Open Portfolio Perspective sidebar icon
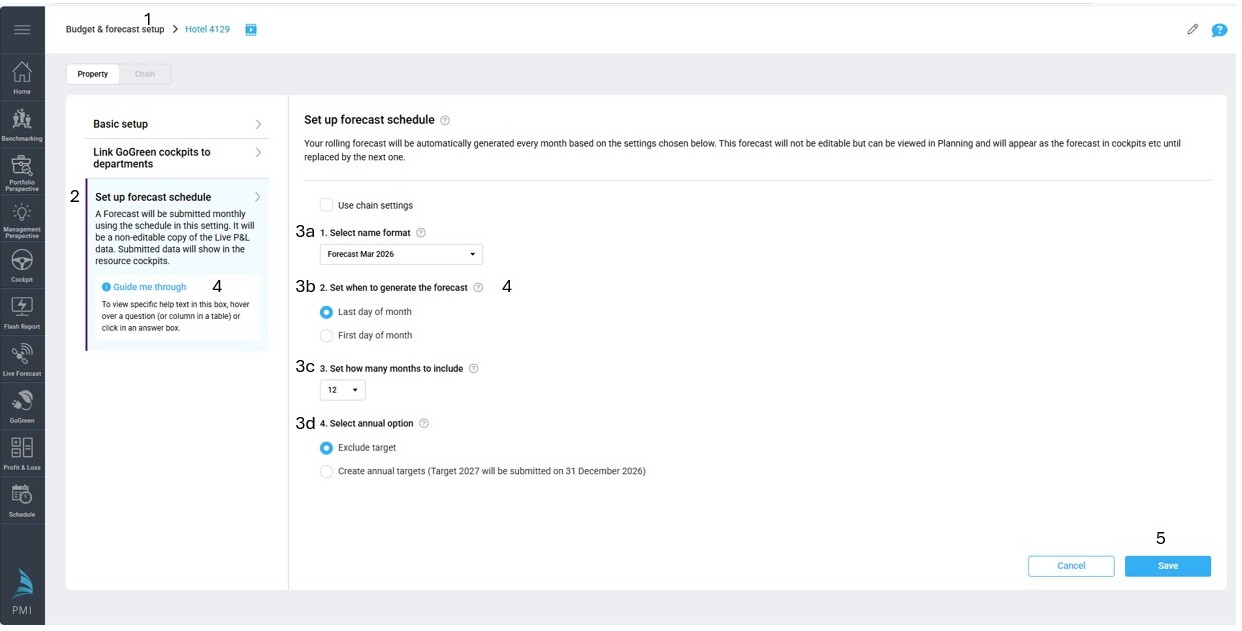Viewport: 1242px width, 631px height. (x=22, y=171)
